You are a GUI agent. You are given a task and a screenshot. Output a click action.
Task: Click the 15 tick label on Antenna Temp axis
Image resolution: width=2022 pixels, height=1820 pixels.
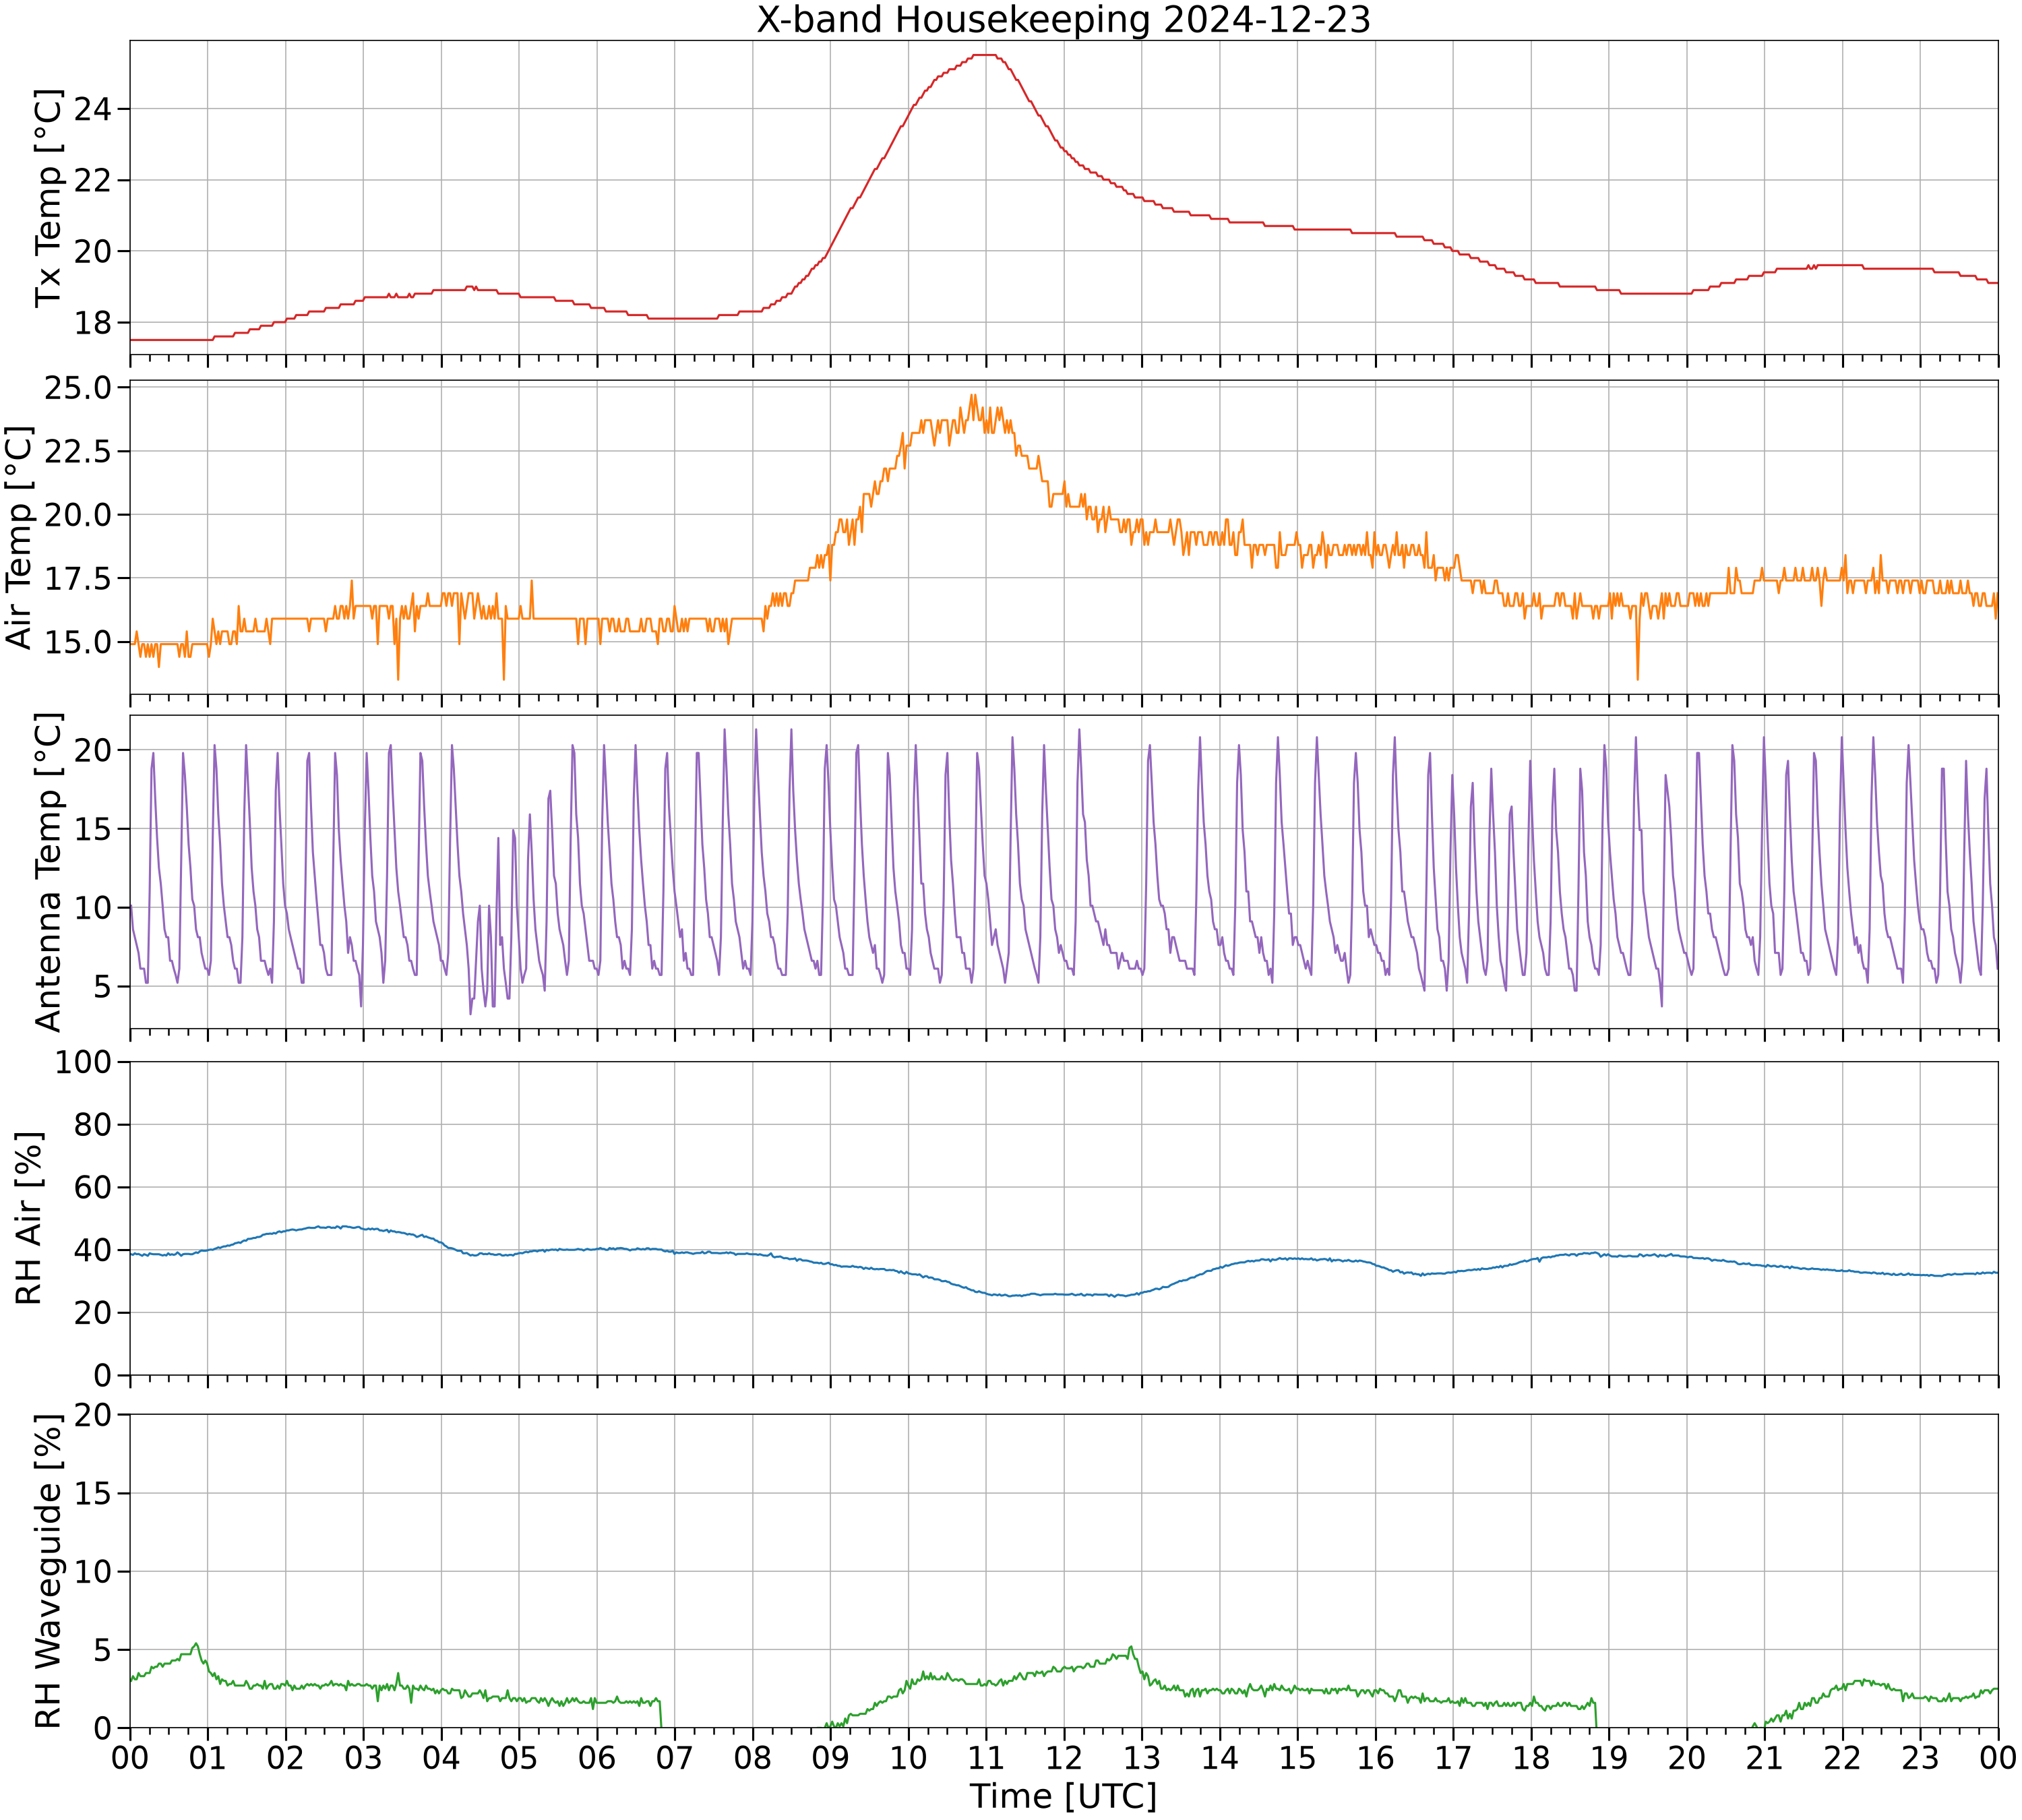(x=93, y=829)
